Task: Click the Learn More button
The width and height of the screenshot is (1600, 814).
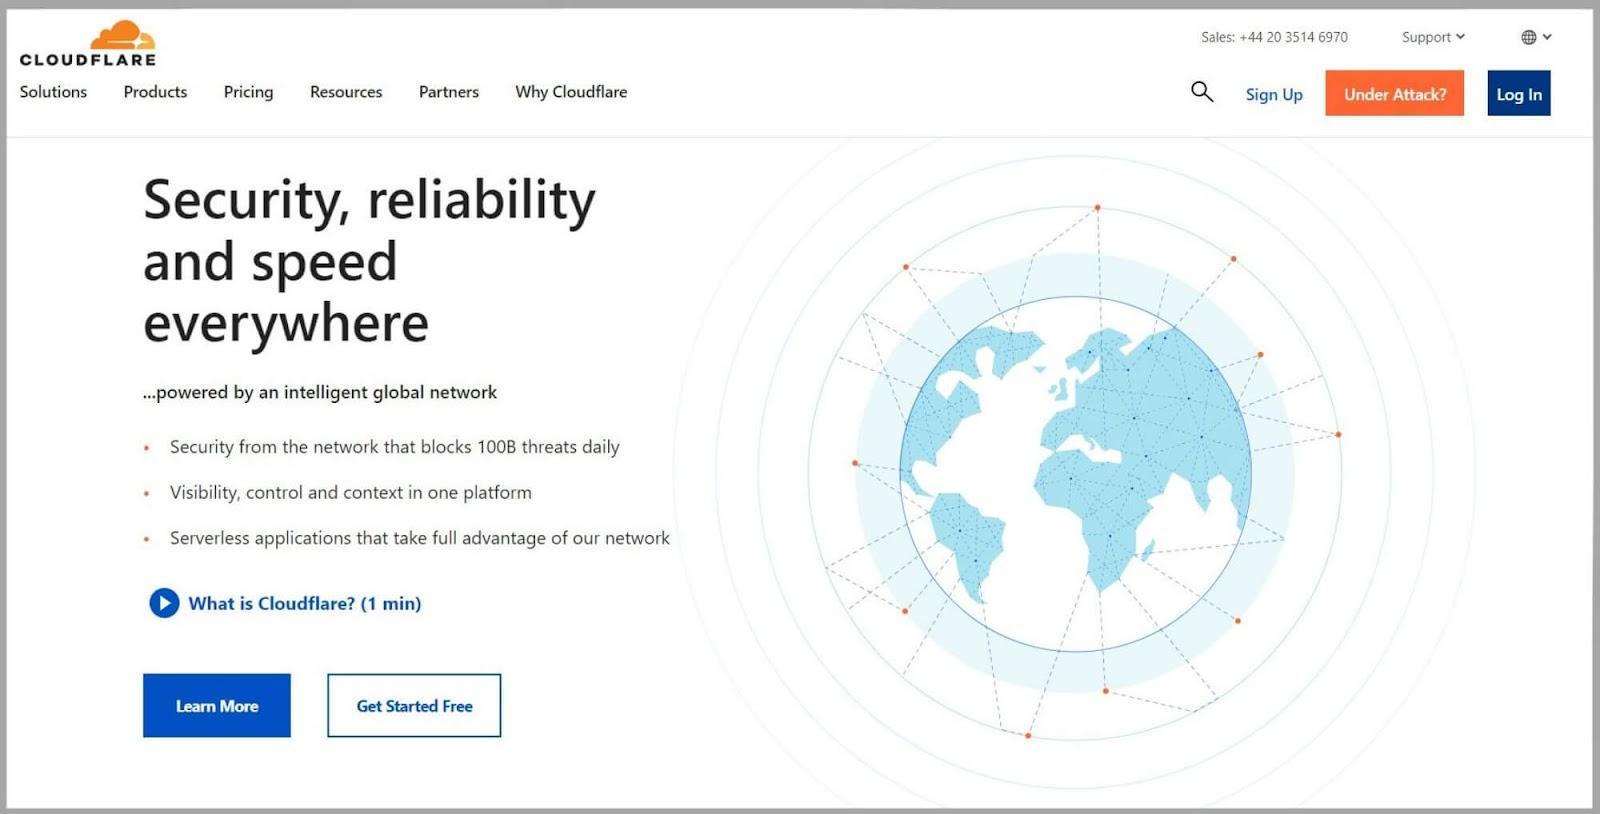Action: coord(217,706)
